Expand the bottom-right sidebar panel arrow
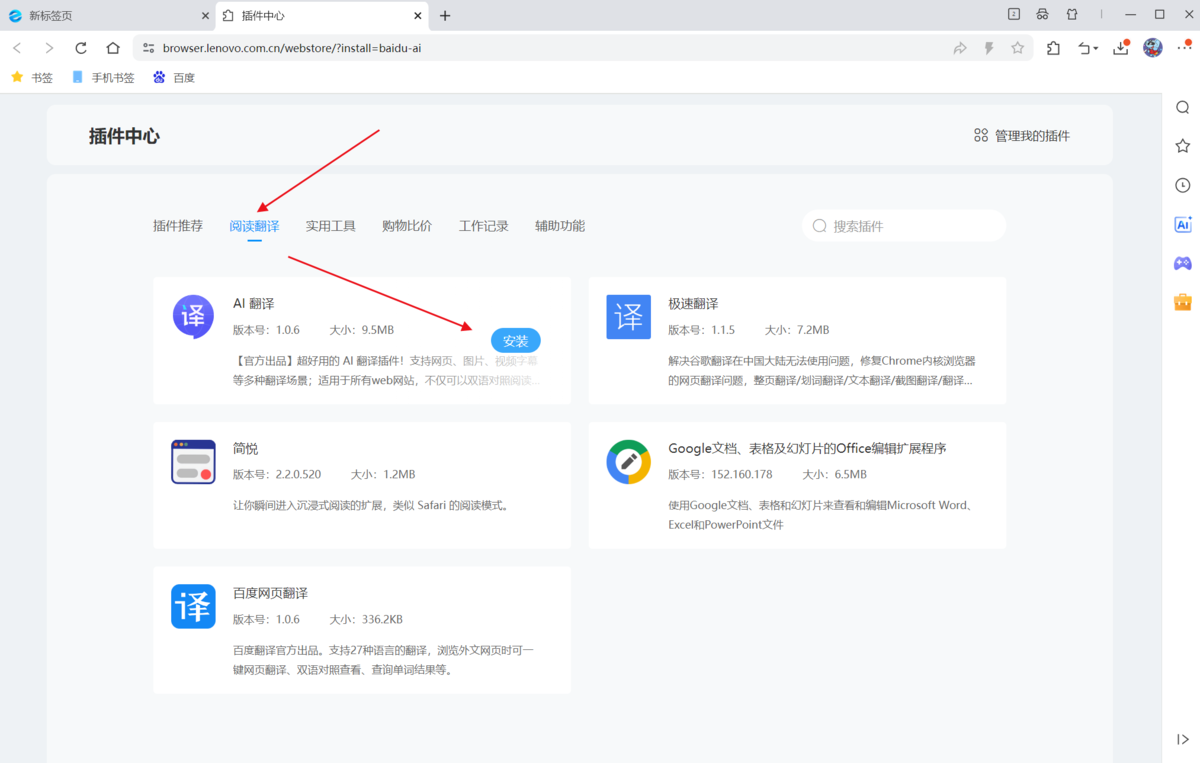Image resolution: width=1200 pixels, height=763 pixels. [1184, 739]
